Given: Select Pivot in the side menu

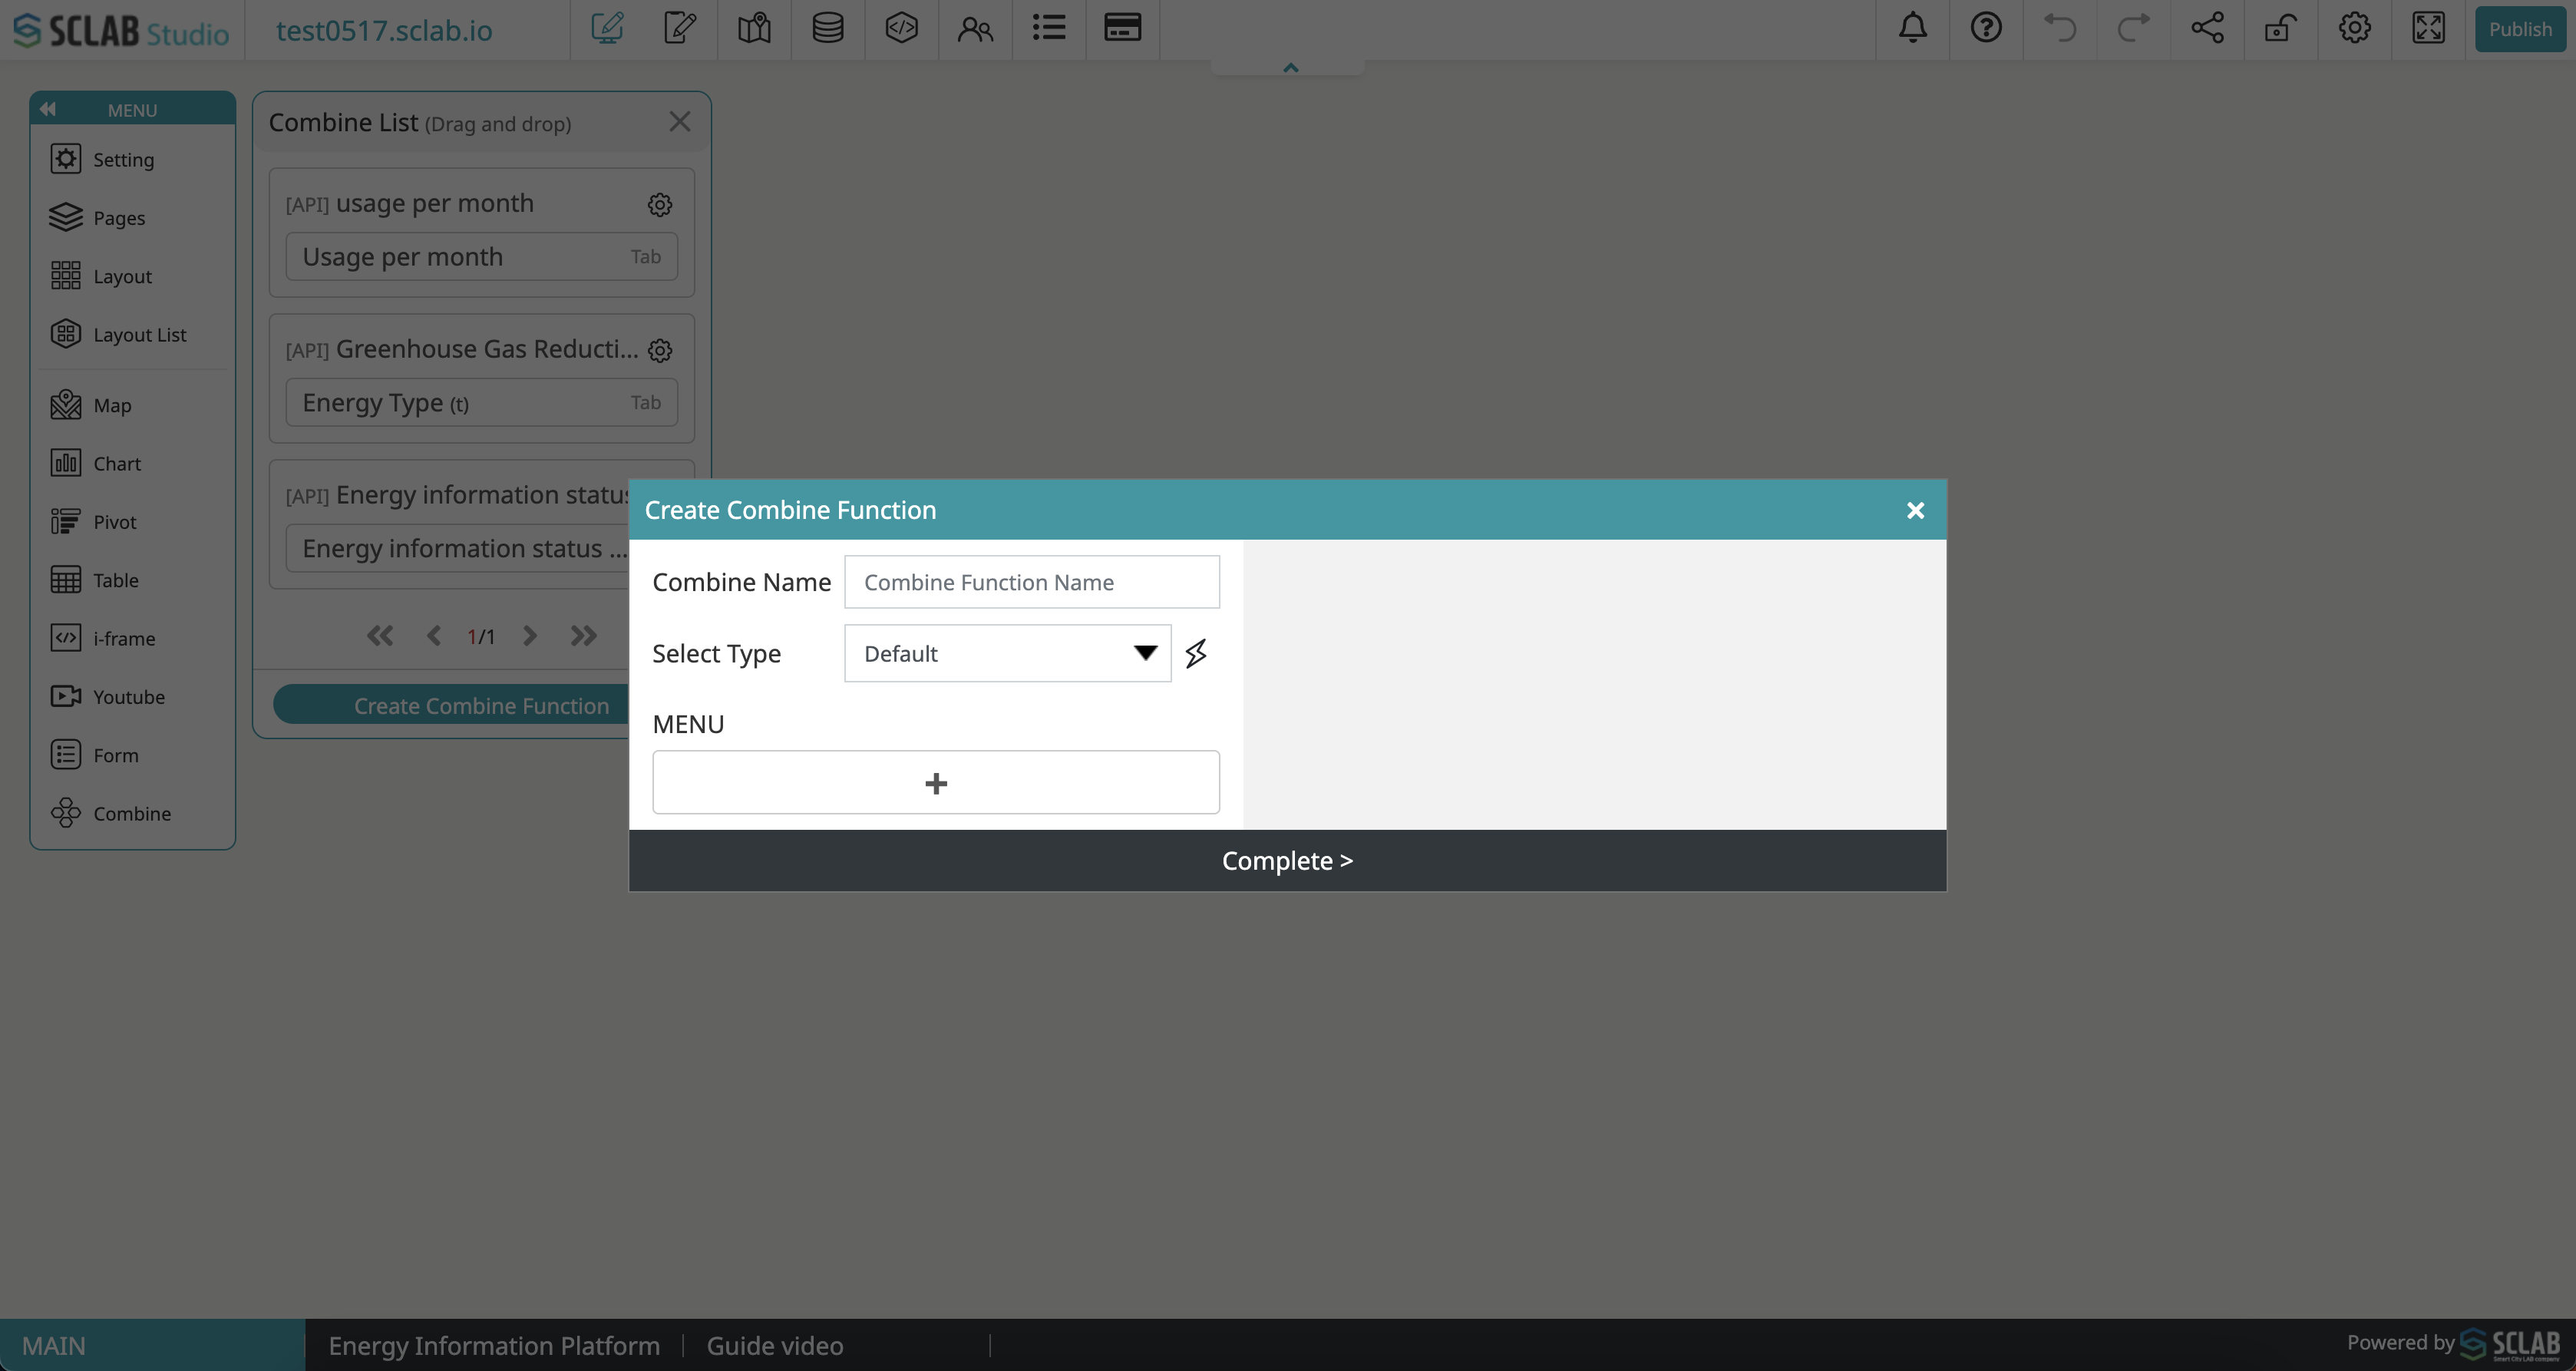Looking at the screenshot, I should tap(132, 522).
